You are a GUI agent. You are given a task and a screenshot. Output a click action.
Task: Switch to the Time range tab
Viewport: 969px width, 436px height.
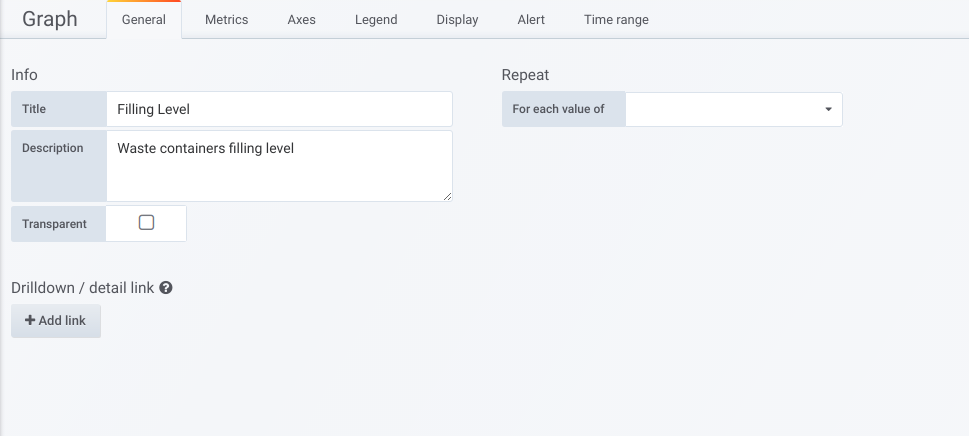pos(616,20)
